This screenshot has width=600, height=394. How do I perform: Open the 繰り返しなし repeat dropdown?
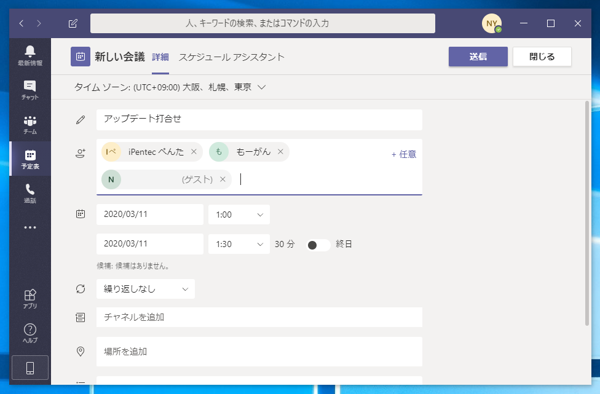[x=145, y=289]
